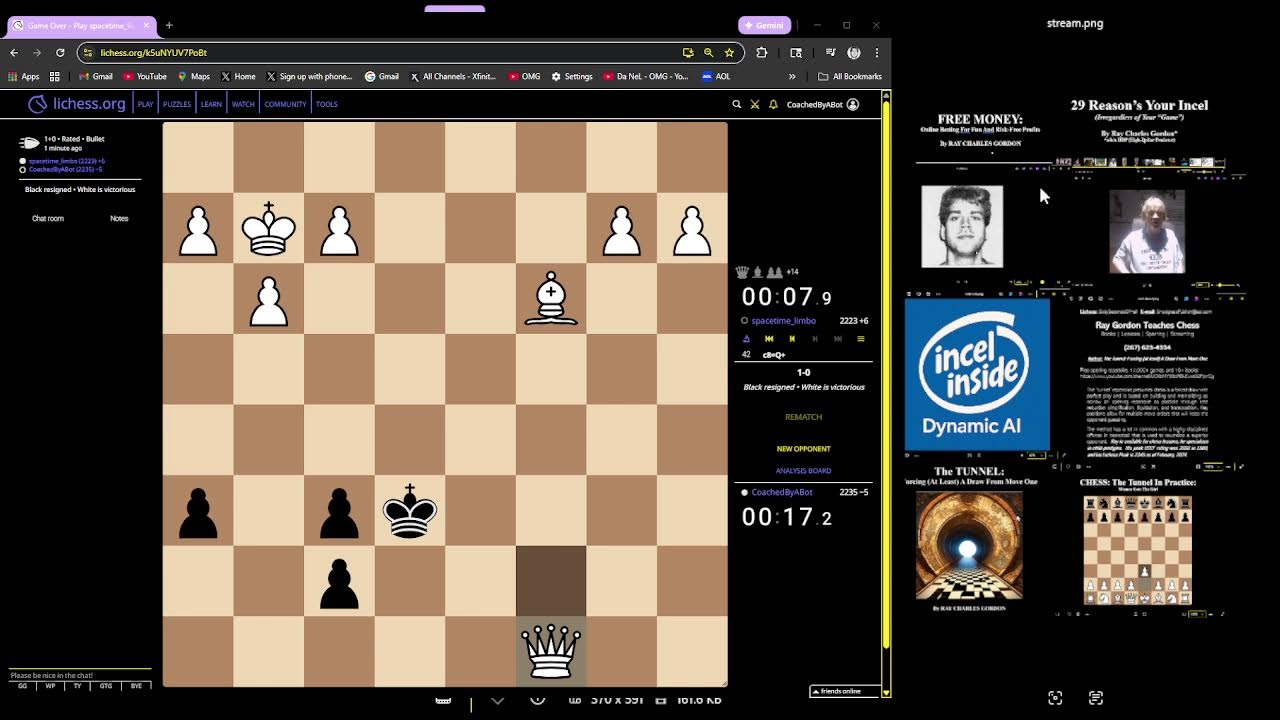Open the Settings bookmark

572,76
